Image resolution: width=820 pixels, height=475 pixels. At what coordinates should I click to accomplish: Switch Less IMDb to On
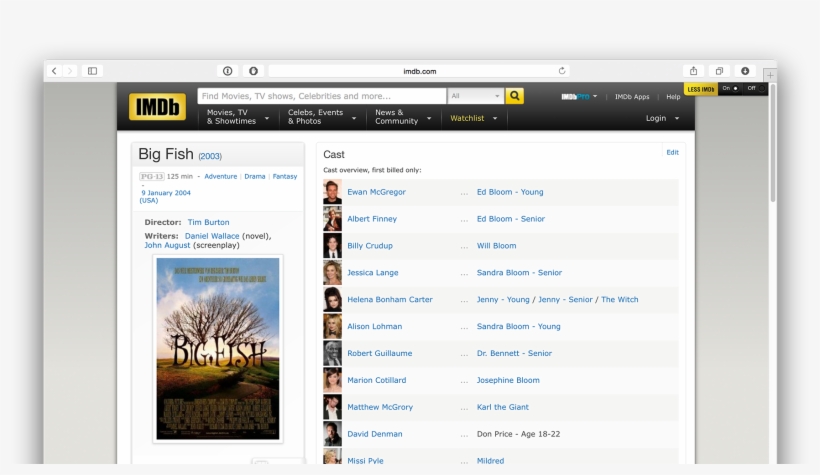[x=730, y=88]
